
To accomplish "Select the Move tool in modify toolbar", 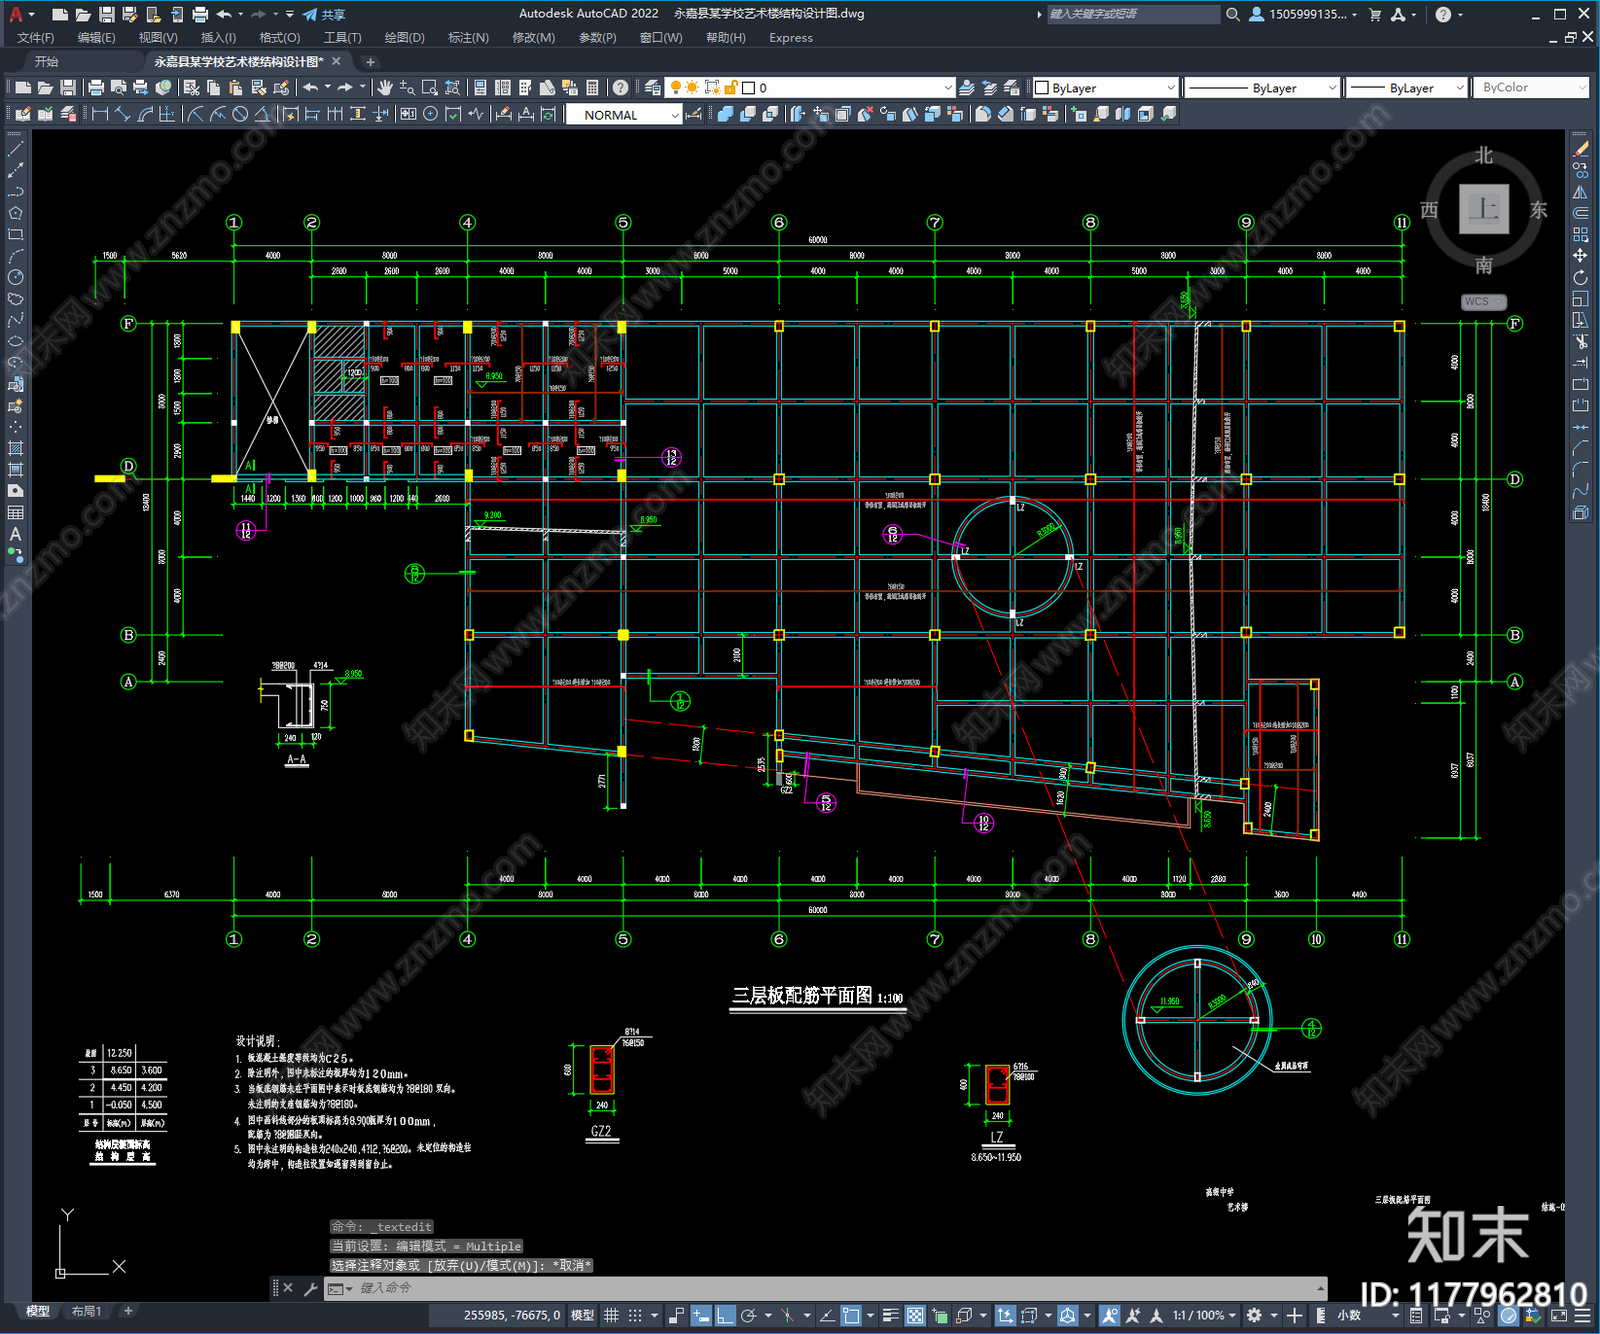I will pos(1580,256).
